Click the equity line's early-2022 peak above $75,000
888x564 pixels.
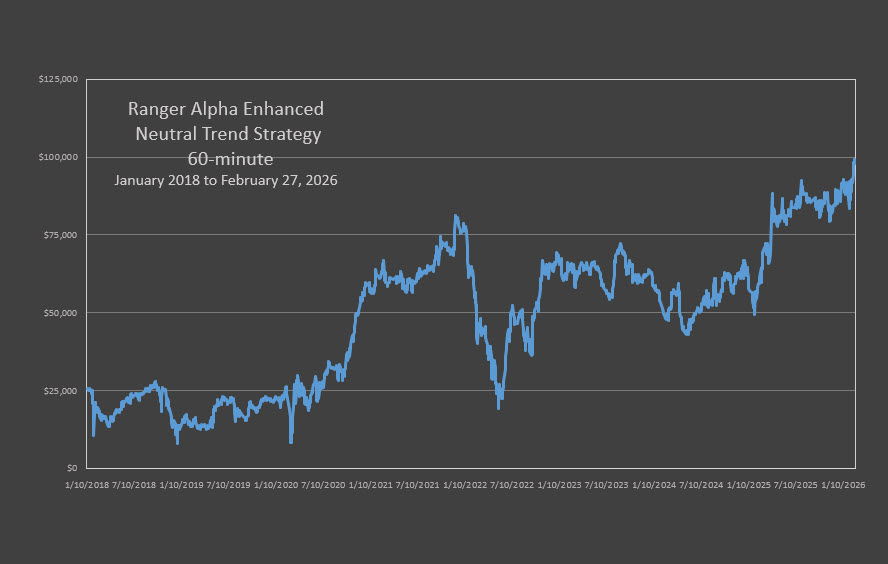pos(455,216)
